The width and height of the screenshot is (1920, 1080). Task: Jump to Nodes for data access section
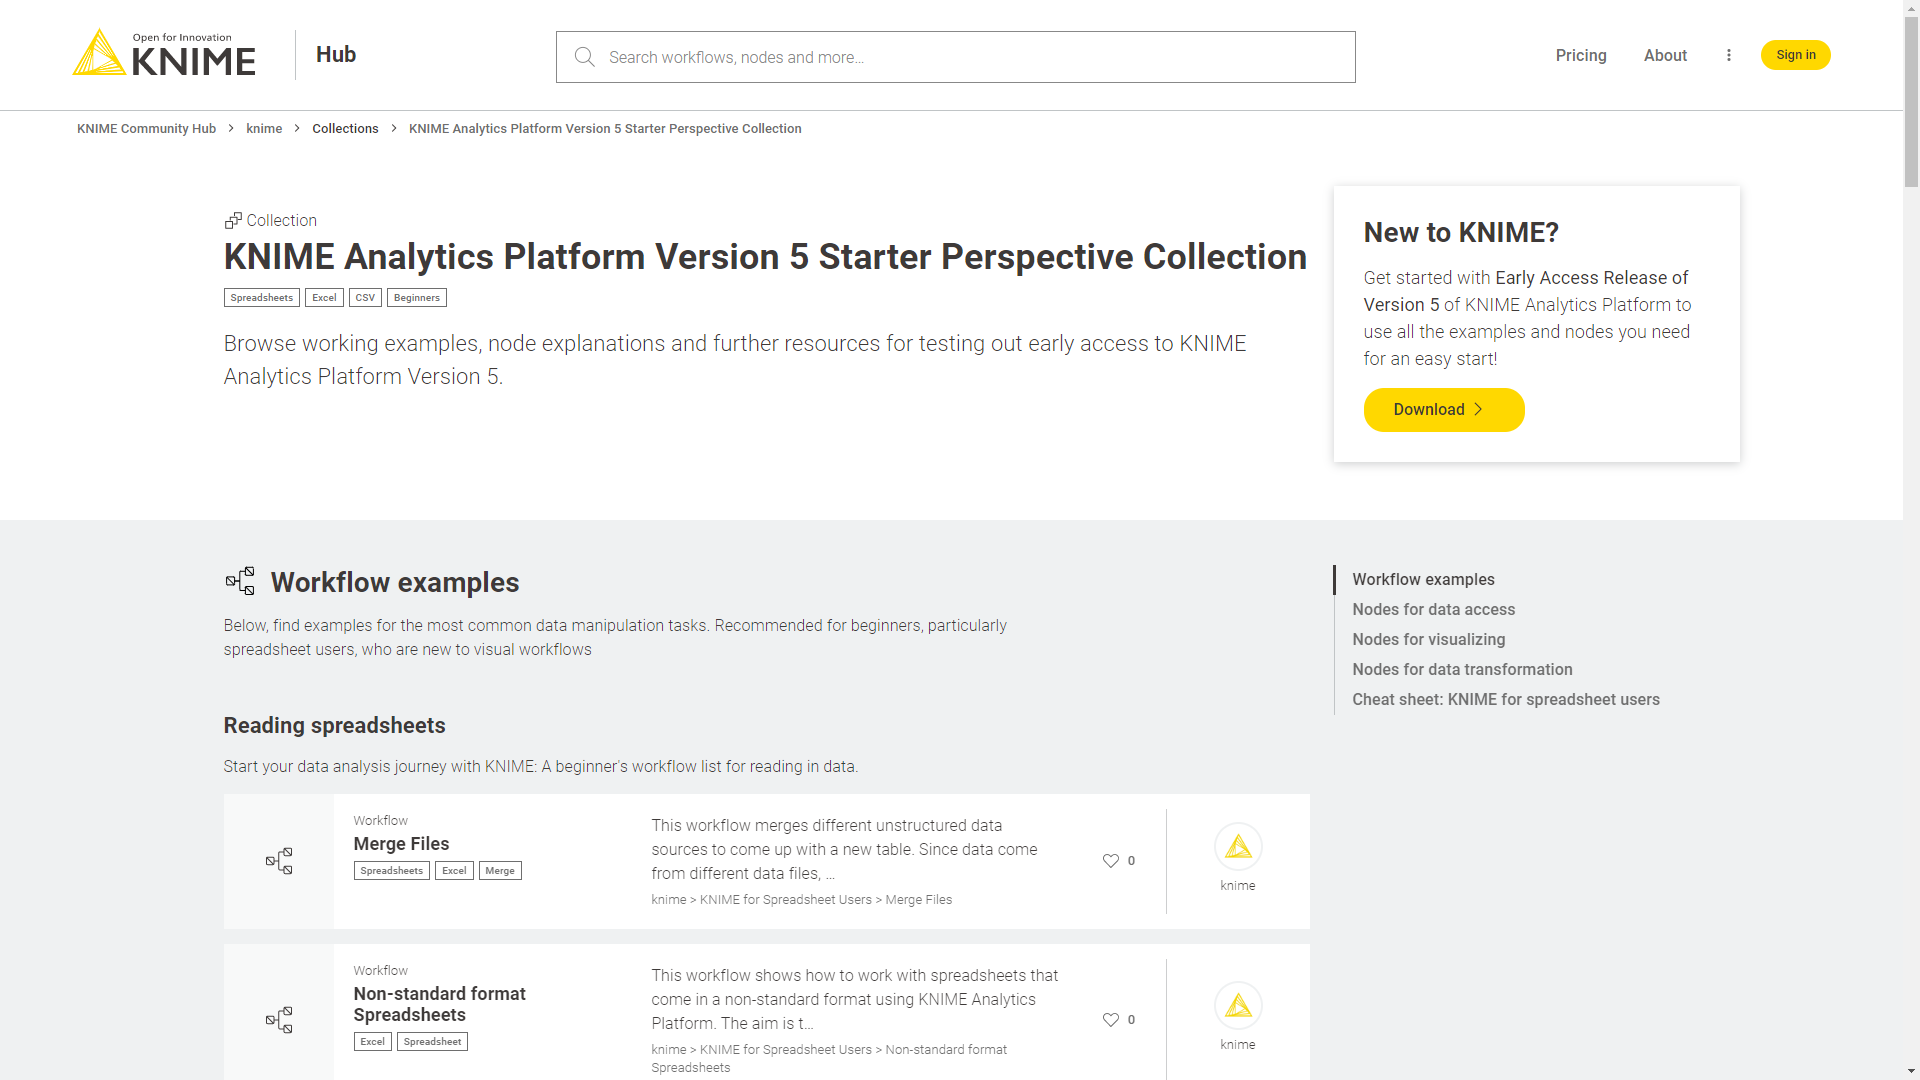pyautogui.click(x=1433, y=609)
